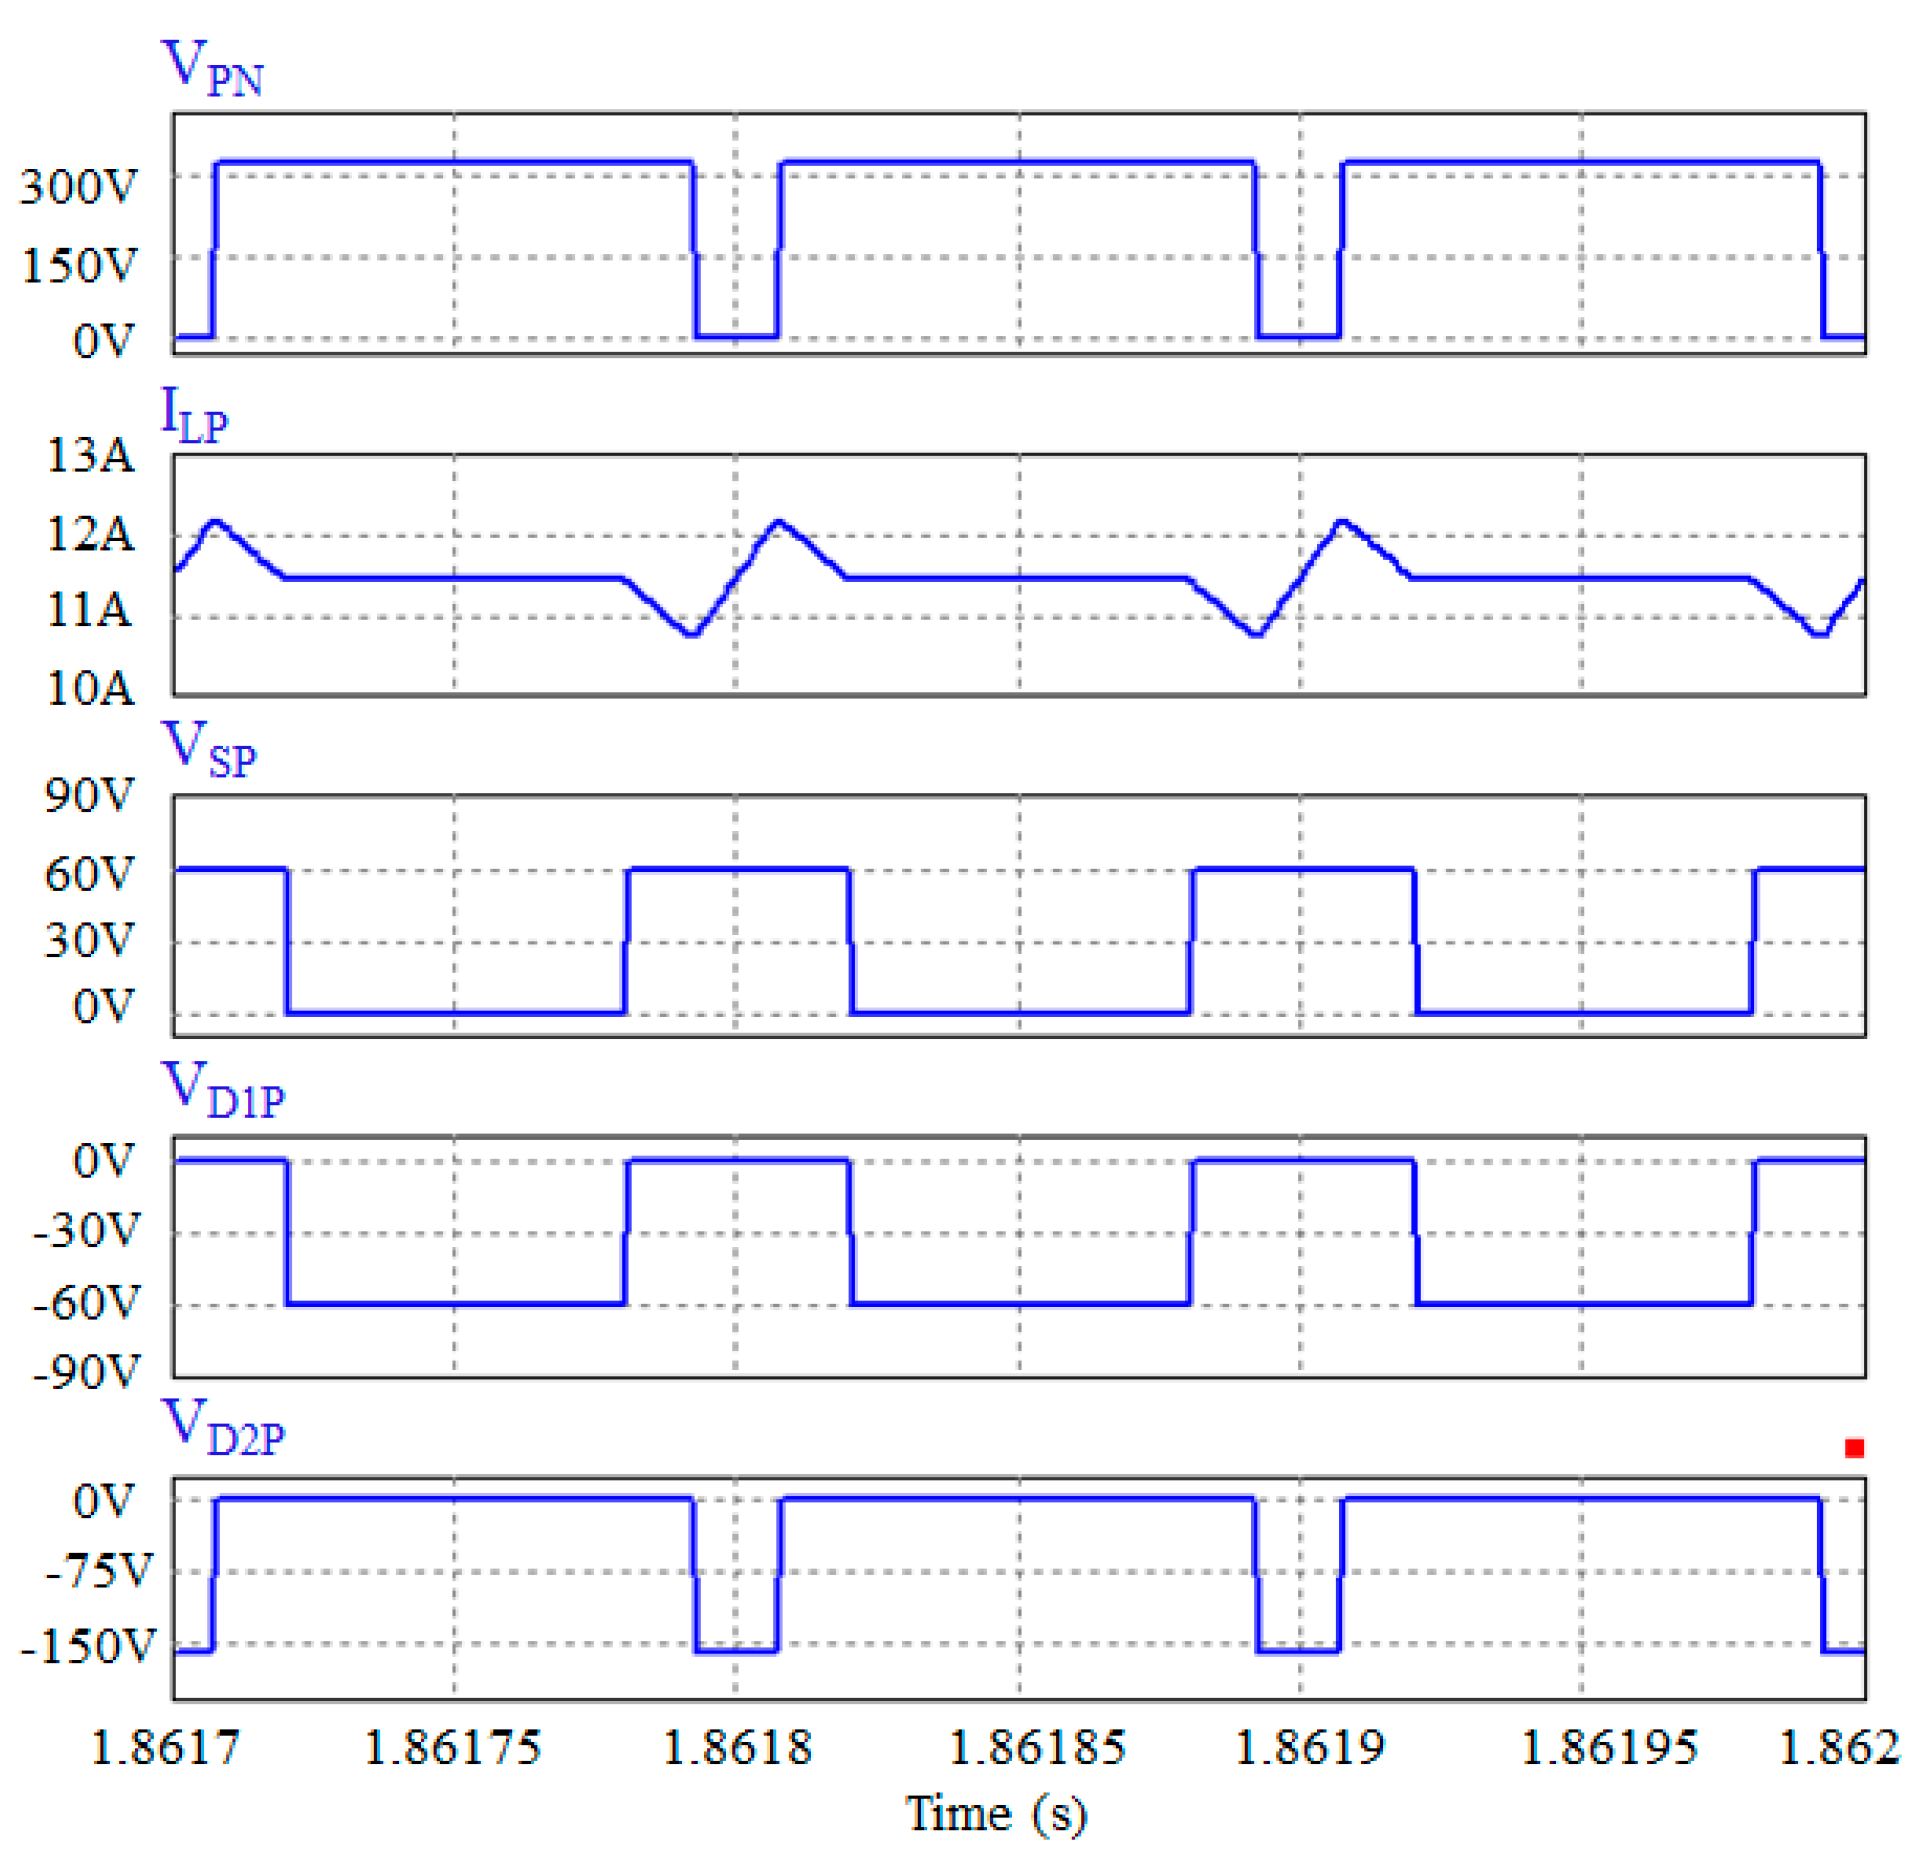This screenshot has width=1918, height=1856.
Task: Select the -60V axis tick label
Action: point(87,1304)
